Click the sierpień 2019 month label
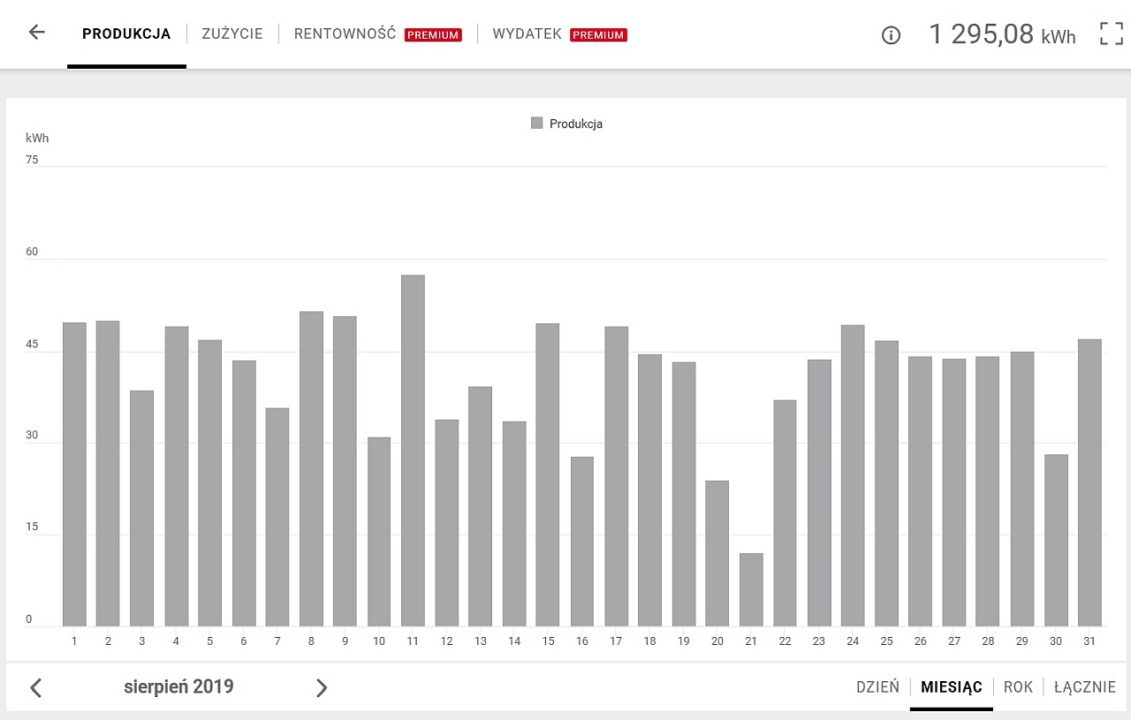Image resolution: width=1131 pixels, height=720 pixels. coord(178,686)
